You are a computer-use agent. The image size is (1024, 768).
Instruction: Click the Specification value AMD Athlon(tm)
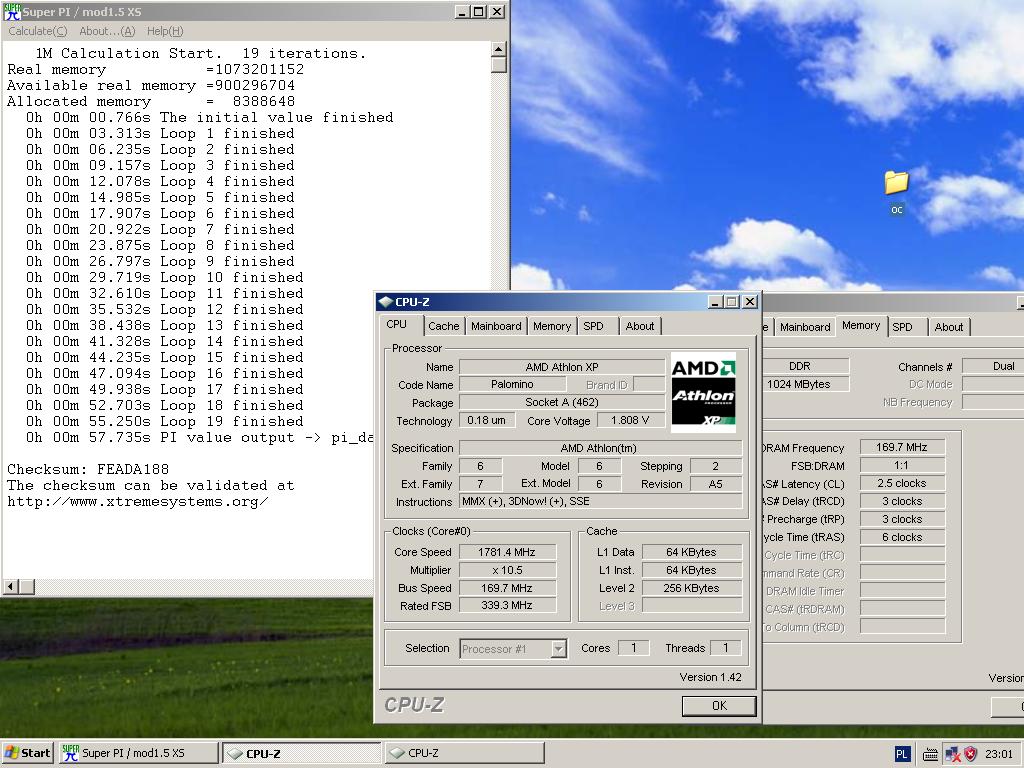(x=600, y=448)
